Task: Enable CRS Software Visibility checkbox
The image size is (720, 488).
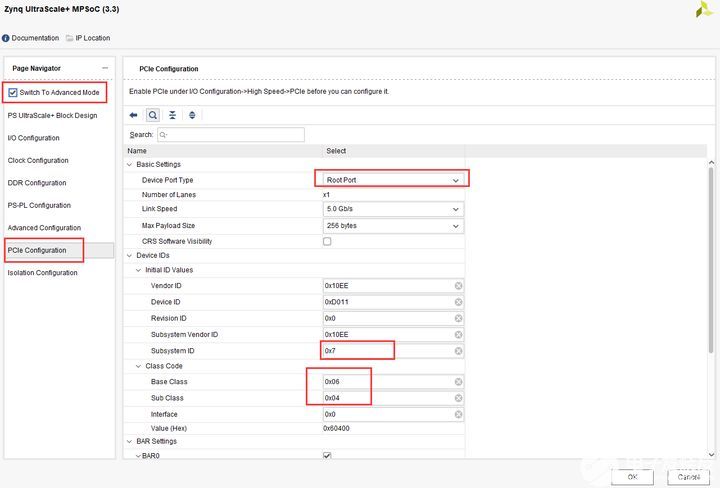Action: [327, 241]
